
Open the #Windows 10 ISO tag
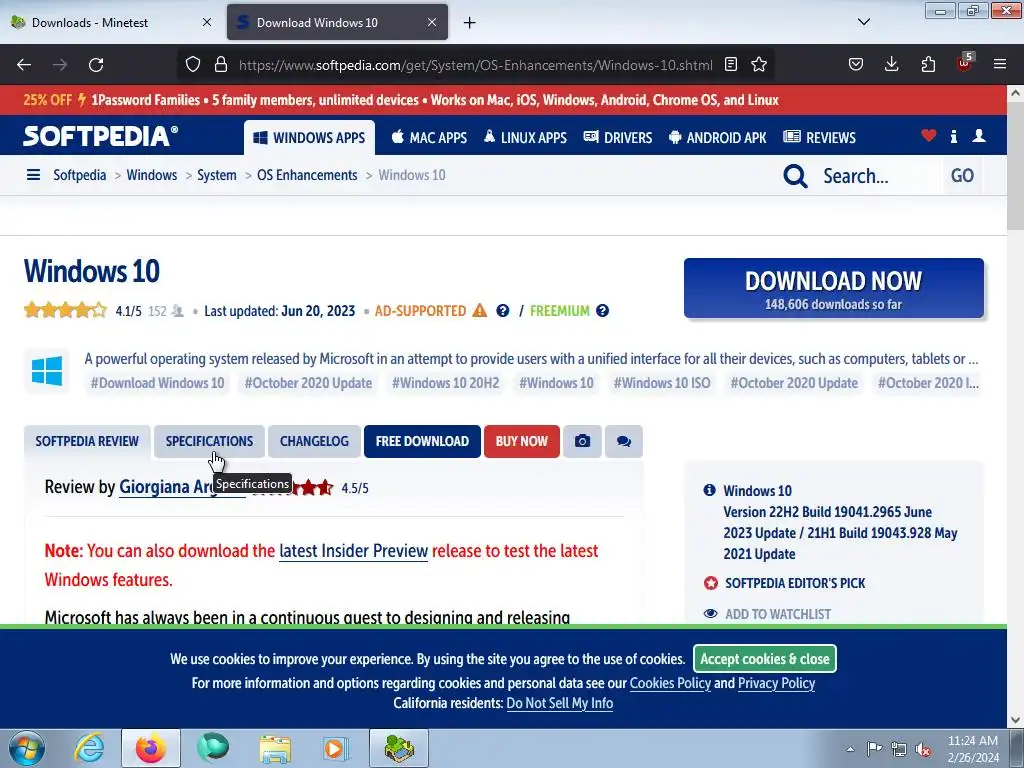pos(662,383)
